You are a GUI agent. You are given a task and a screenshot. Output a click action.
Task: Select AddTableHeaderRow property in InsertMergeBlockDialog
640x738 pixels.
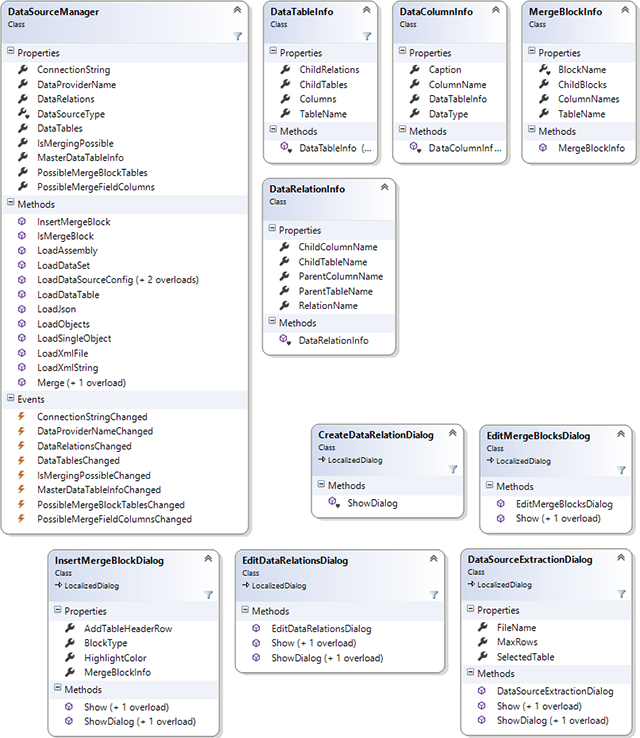[128, 628]
